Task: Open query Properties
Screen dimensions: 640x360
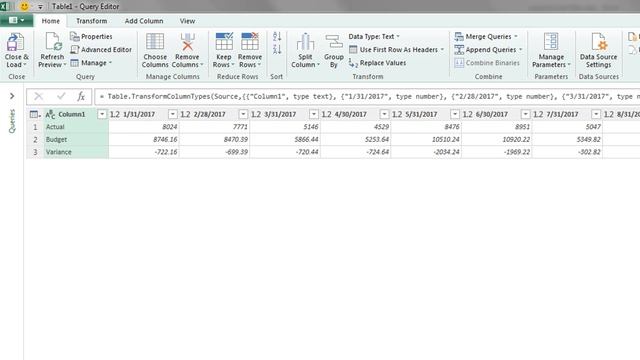Action: coord(91,37)
